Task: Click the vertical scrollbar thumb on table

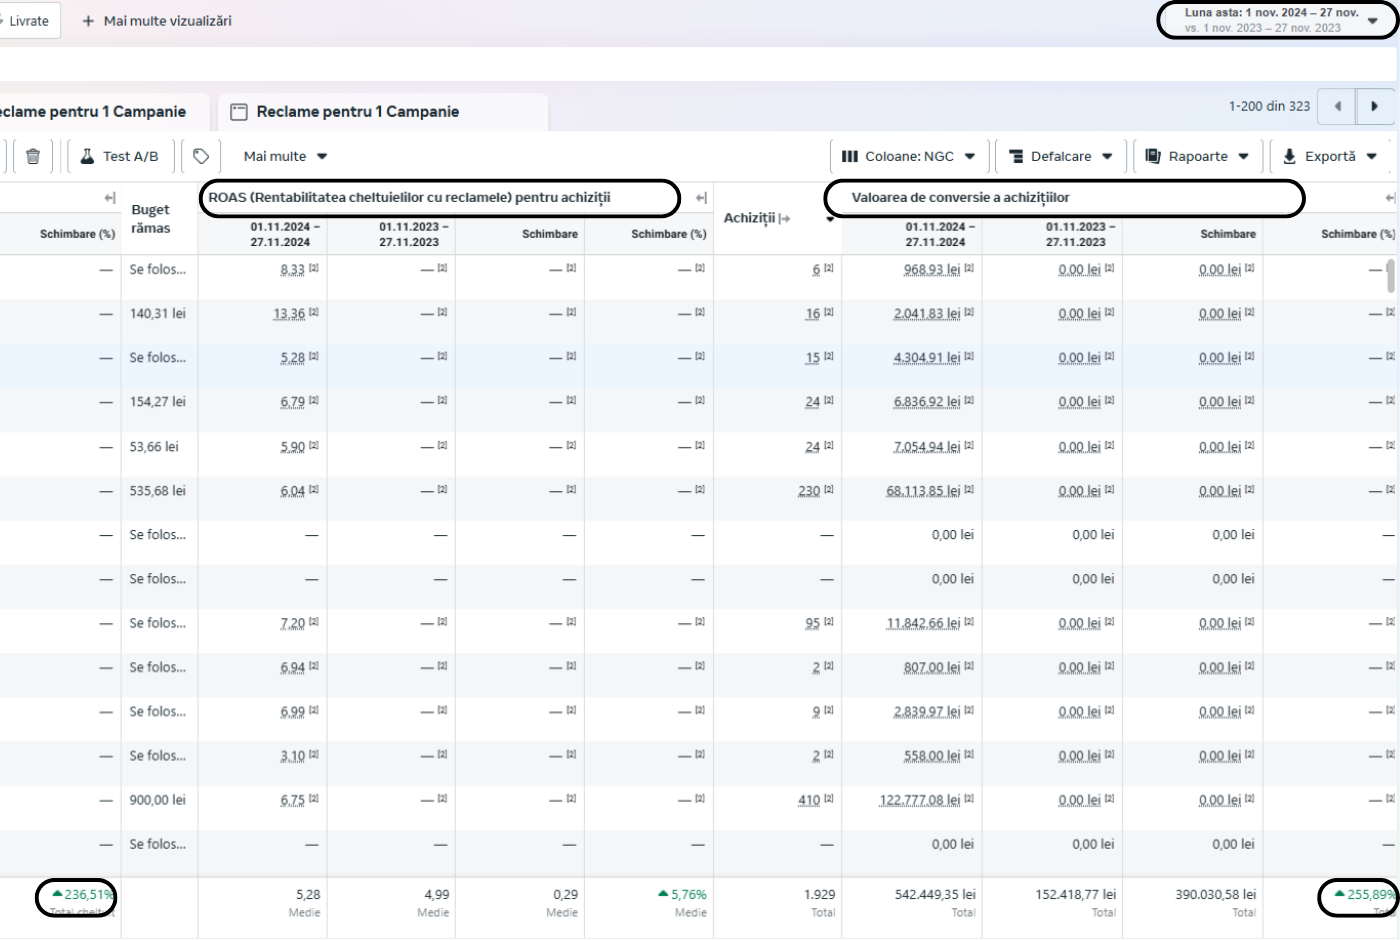Action: click(1390, 276)
